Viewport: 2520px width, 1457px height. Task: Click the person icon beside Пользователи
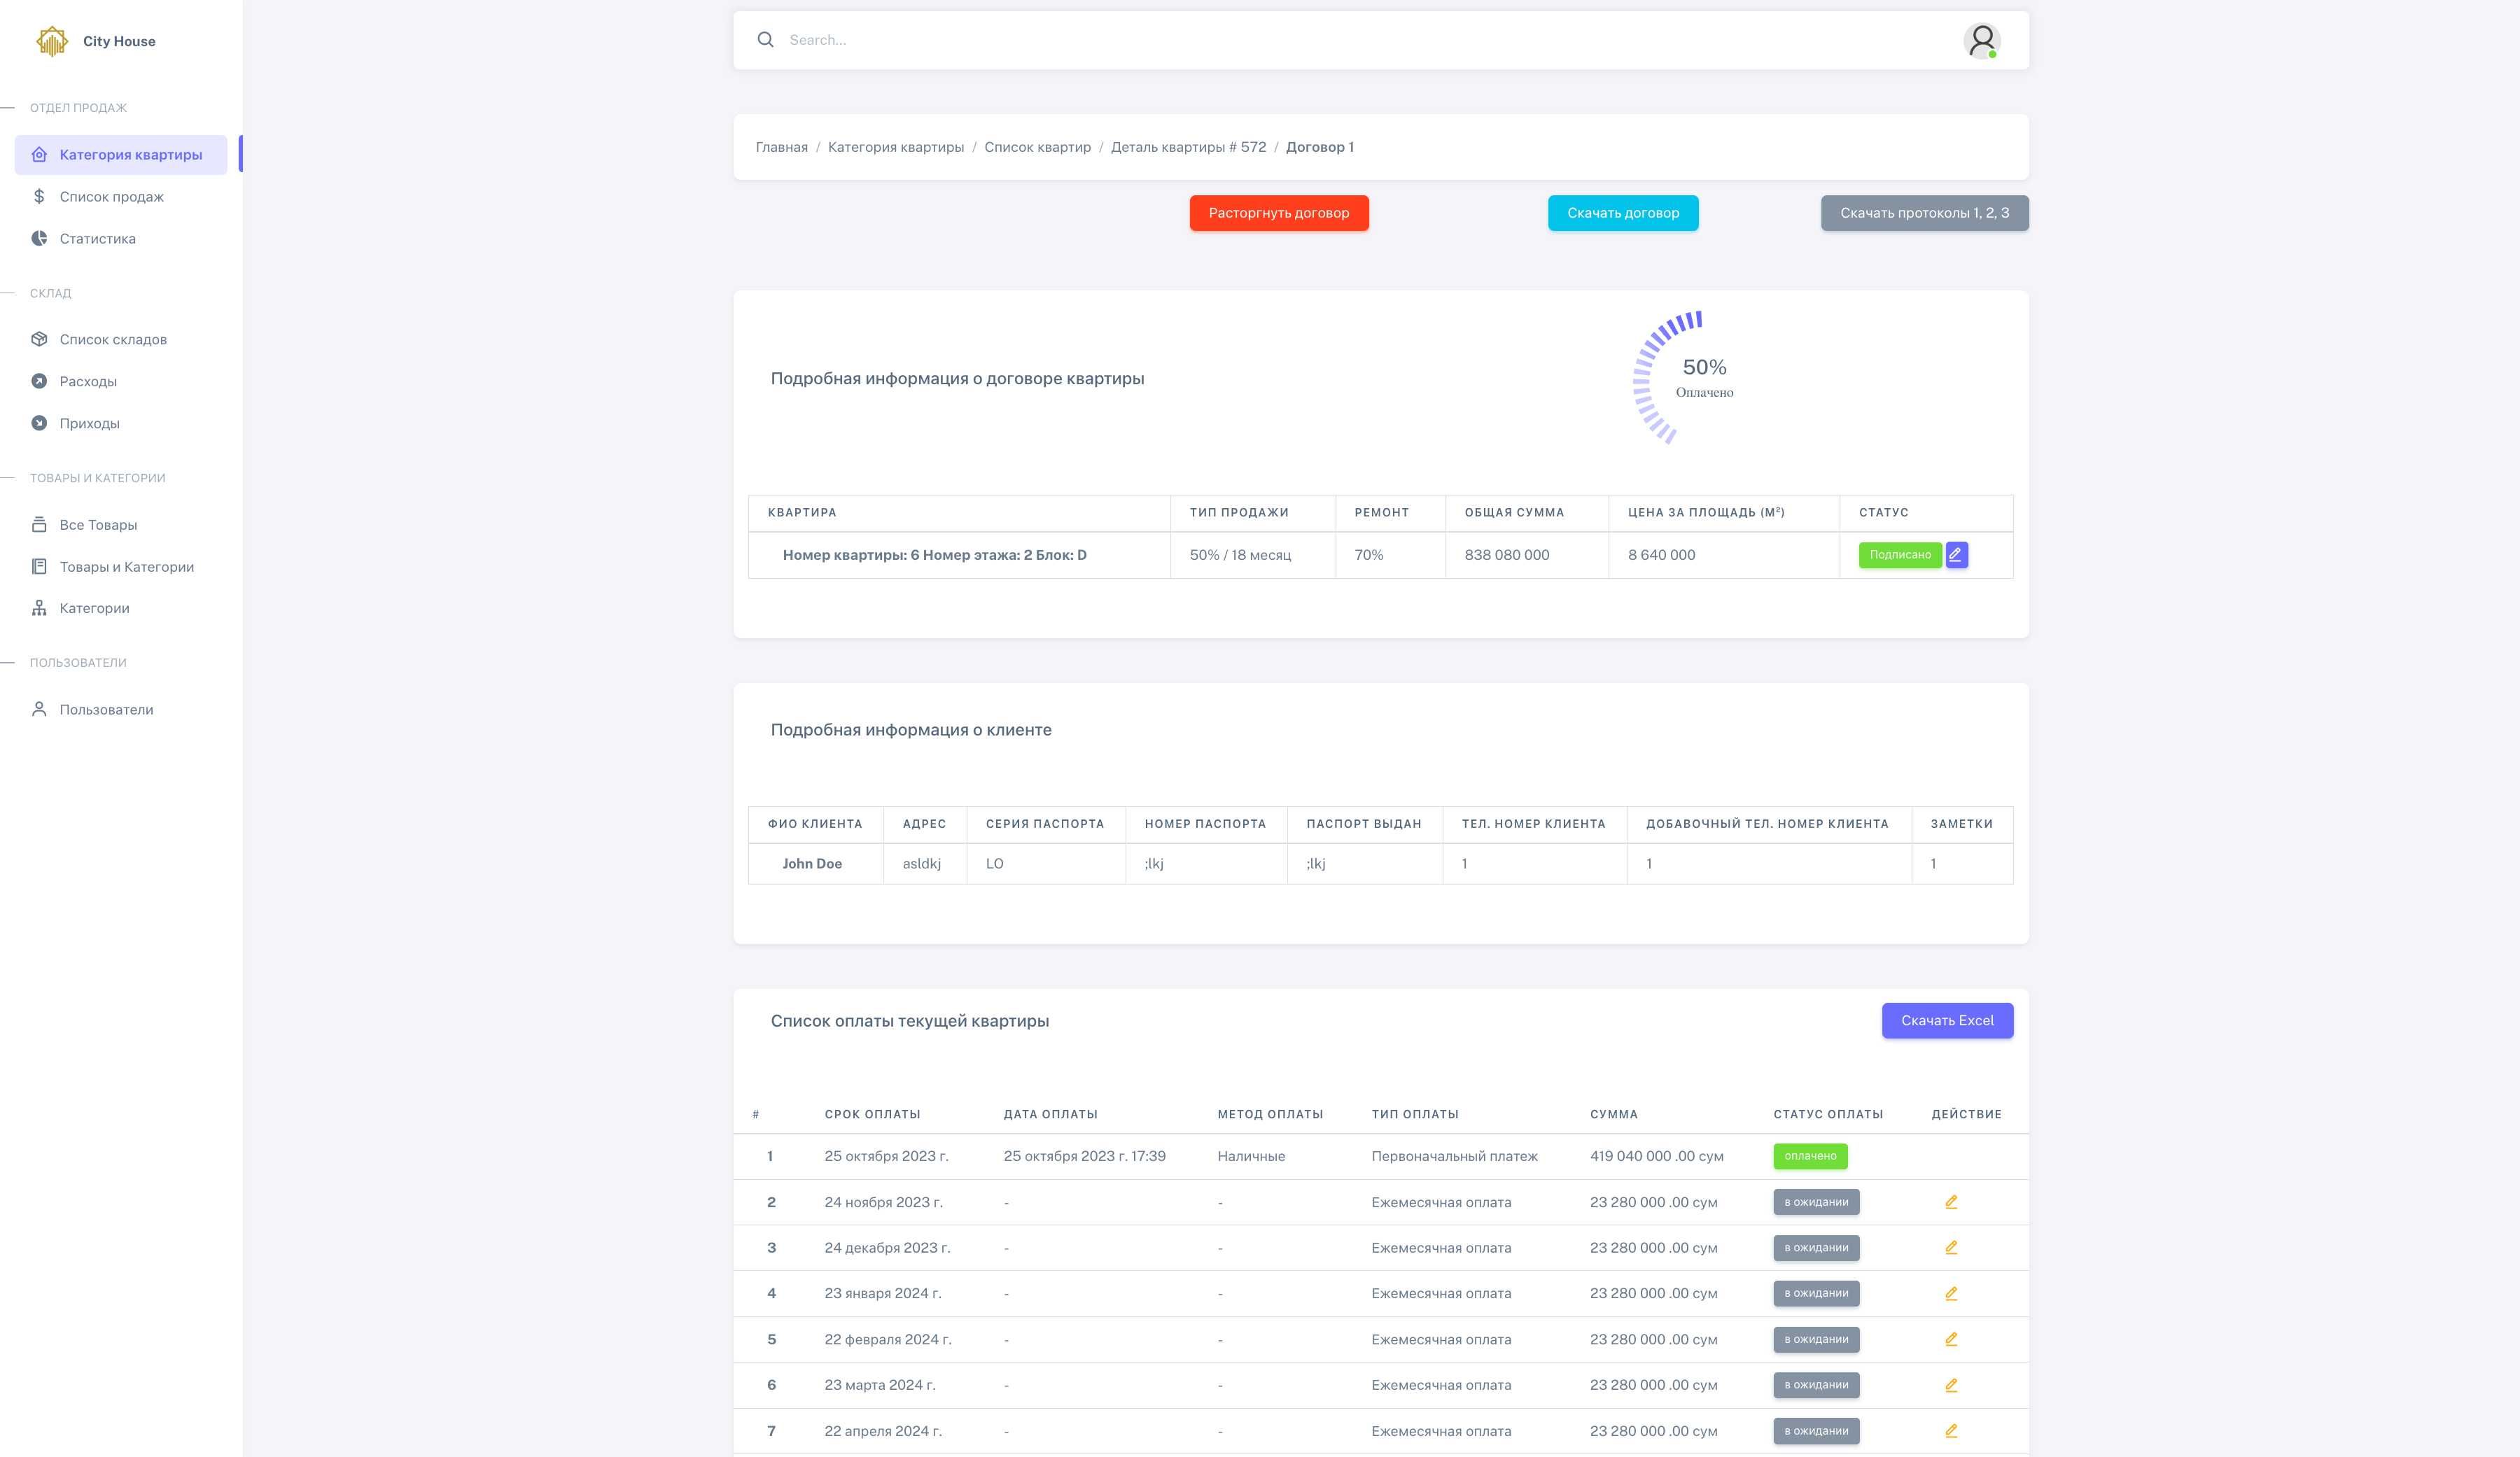(x=39, y=709)
